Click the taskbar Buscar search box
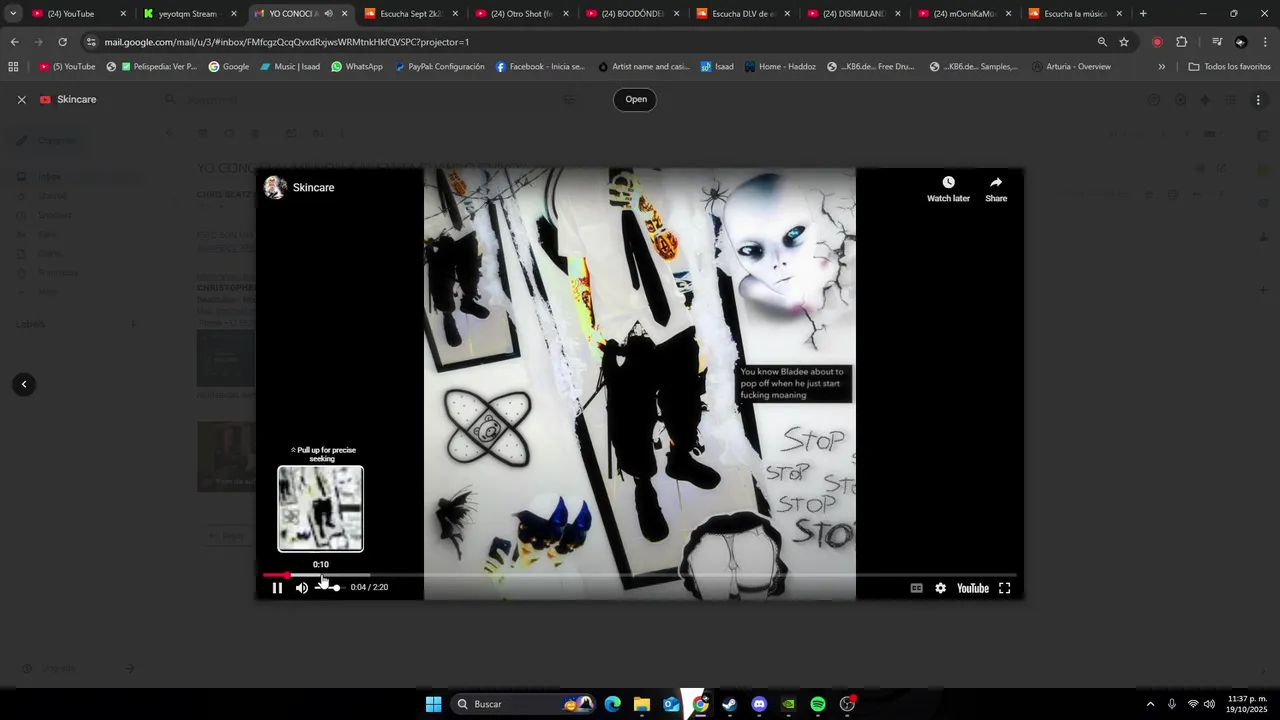 click(523, 704)
